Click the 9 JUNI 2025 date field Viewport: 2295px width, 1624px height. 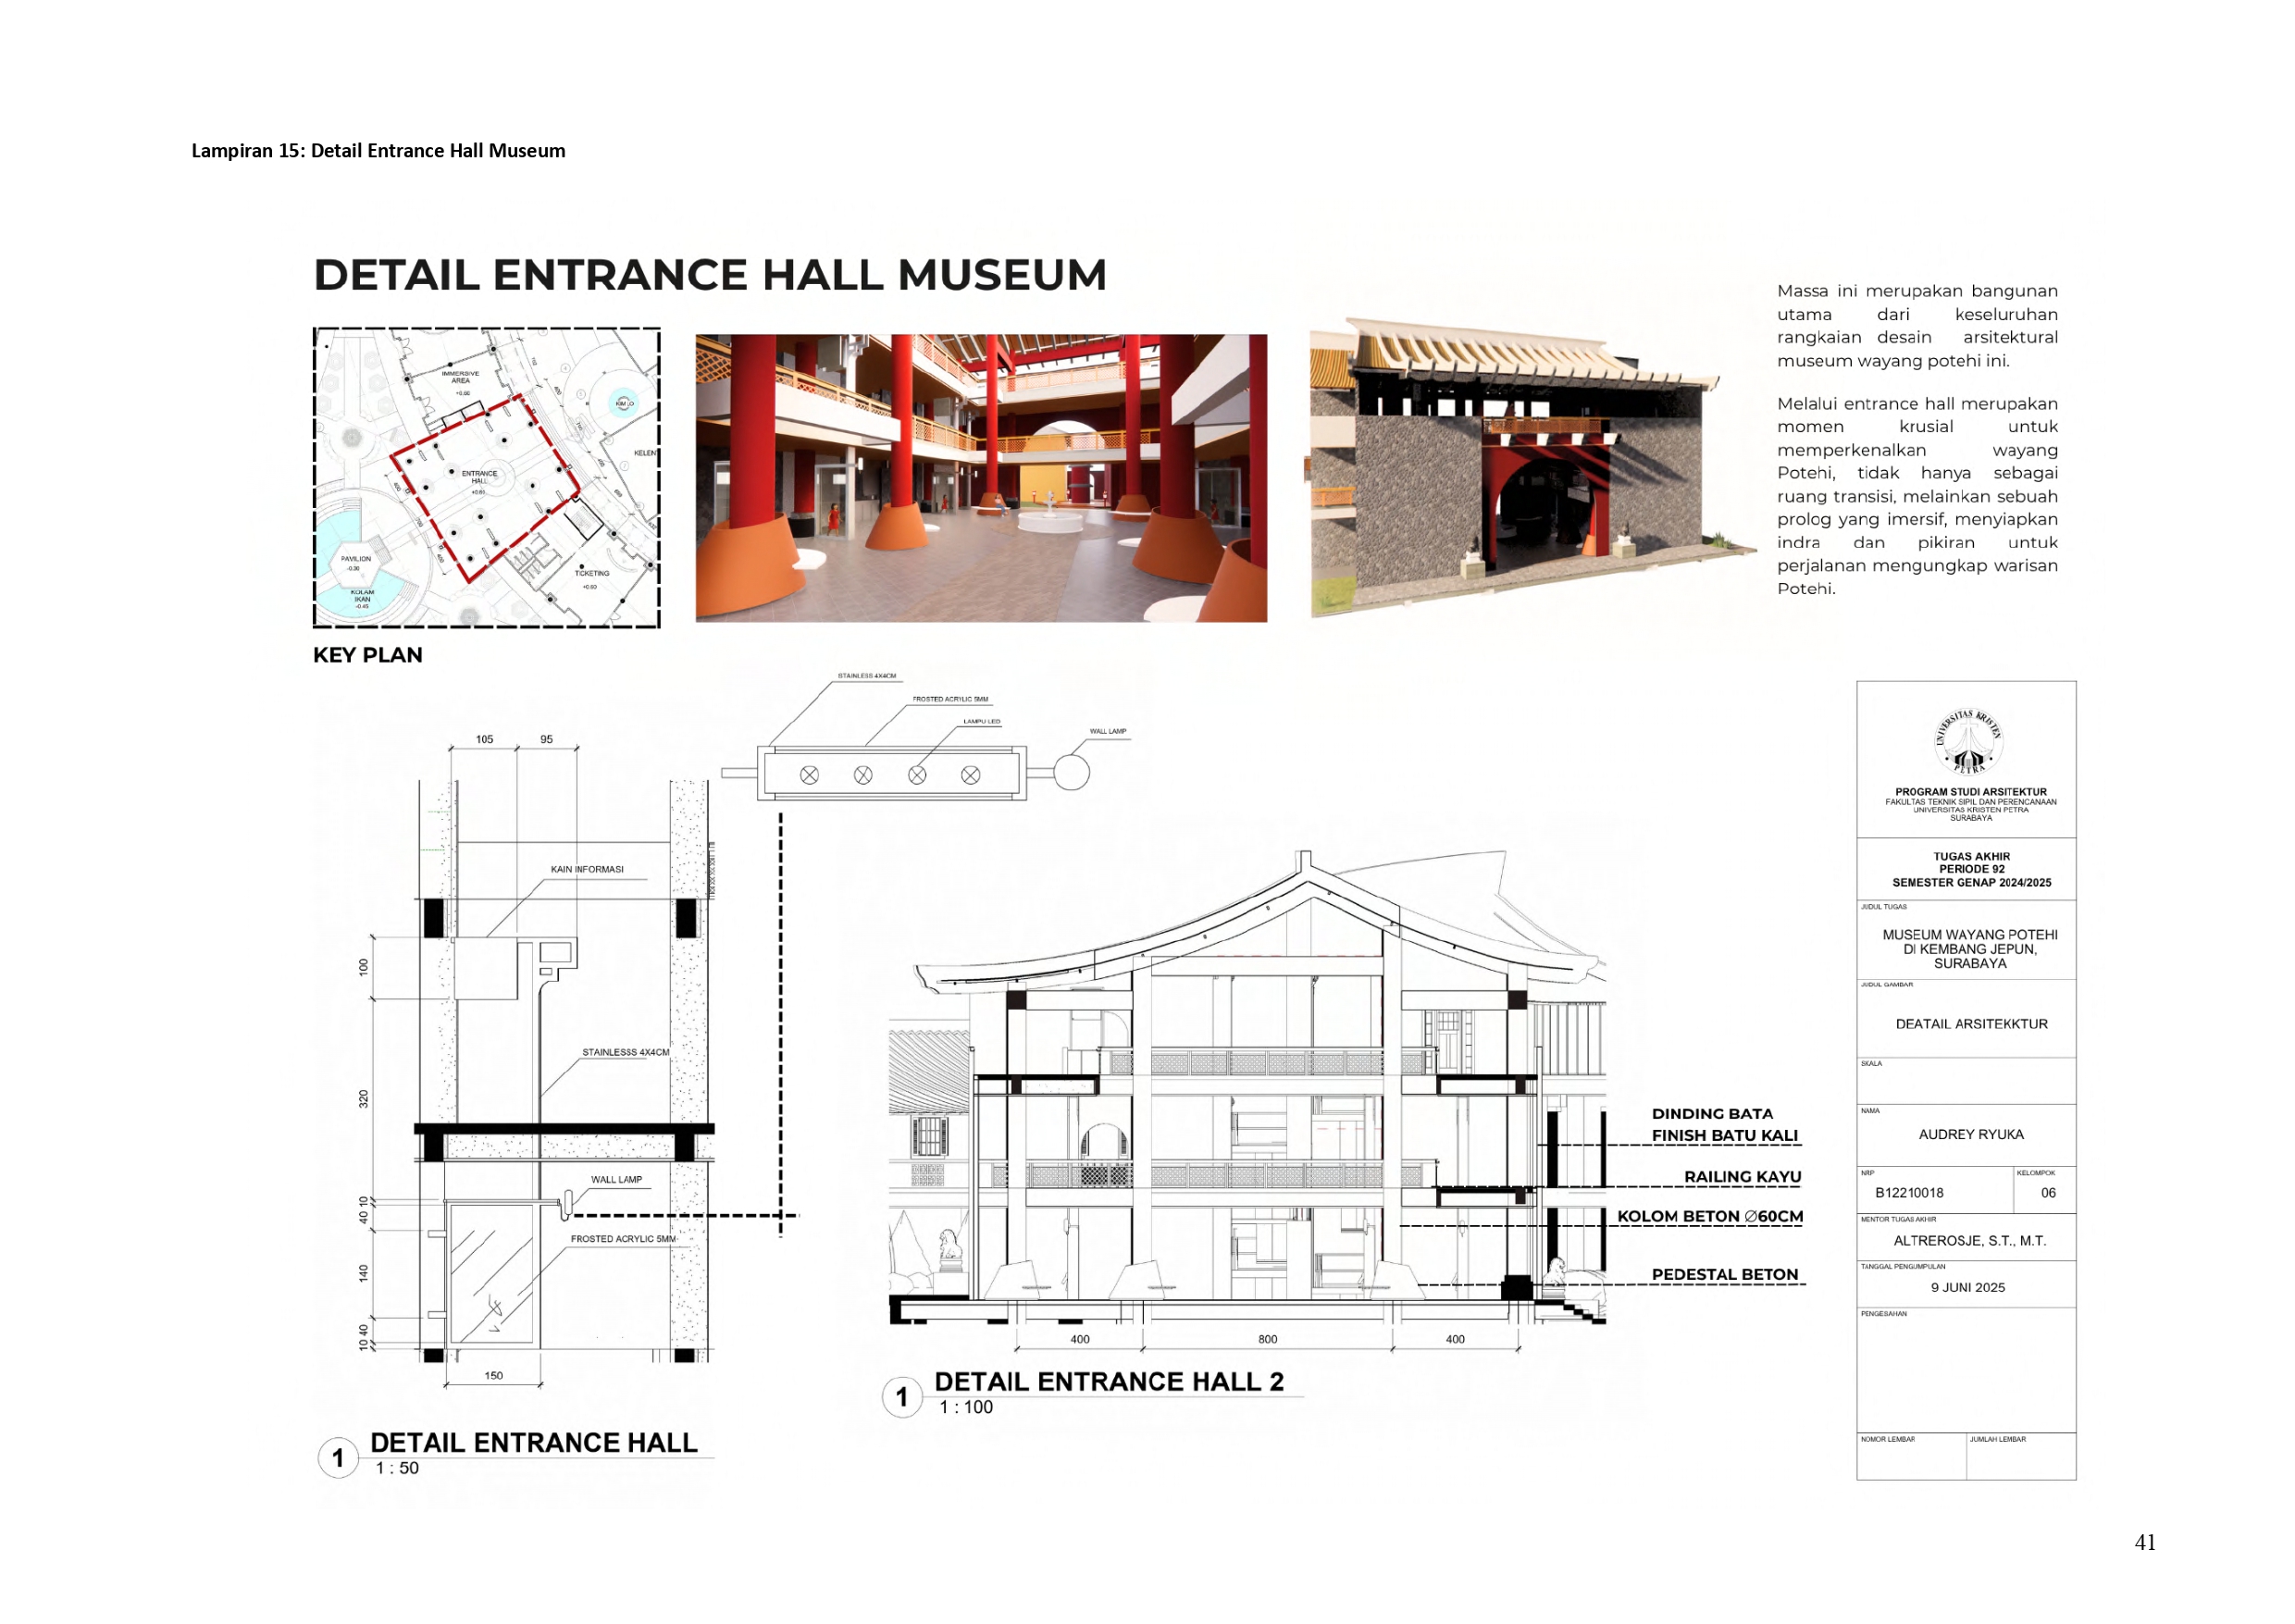[x=1967, y=1287]
